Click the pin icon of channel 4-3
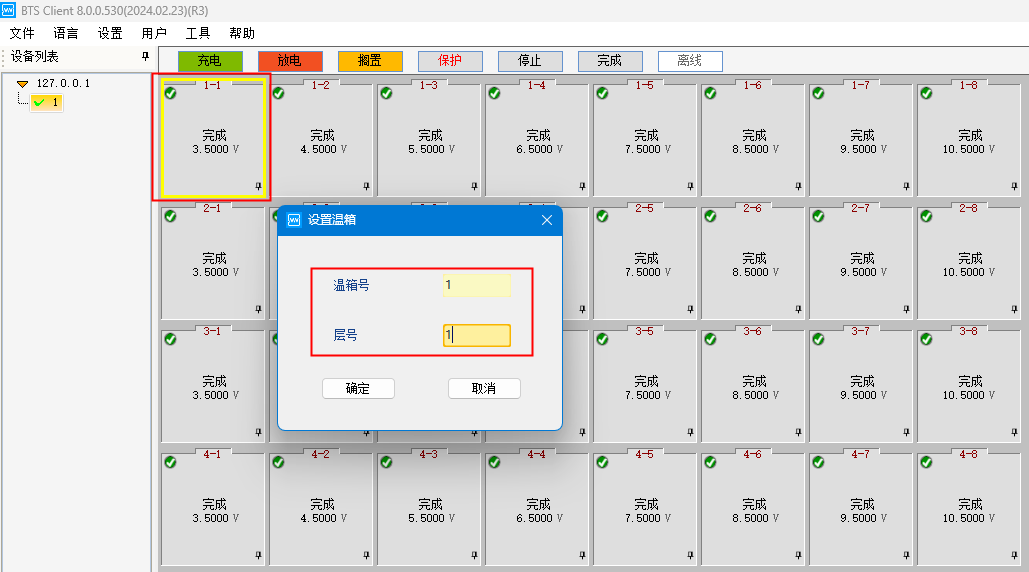This screenshot has width=1029, height=572. pyautogui.click(x=474, y=555)
